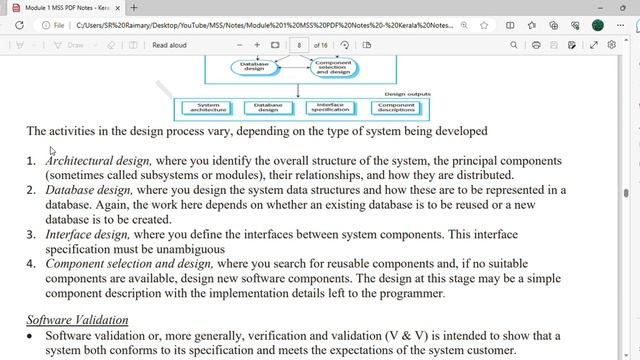Open a new browser tab

[x=134, y=8]
